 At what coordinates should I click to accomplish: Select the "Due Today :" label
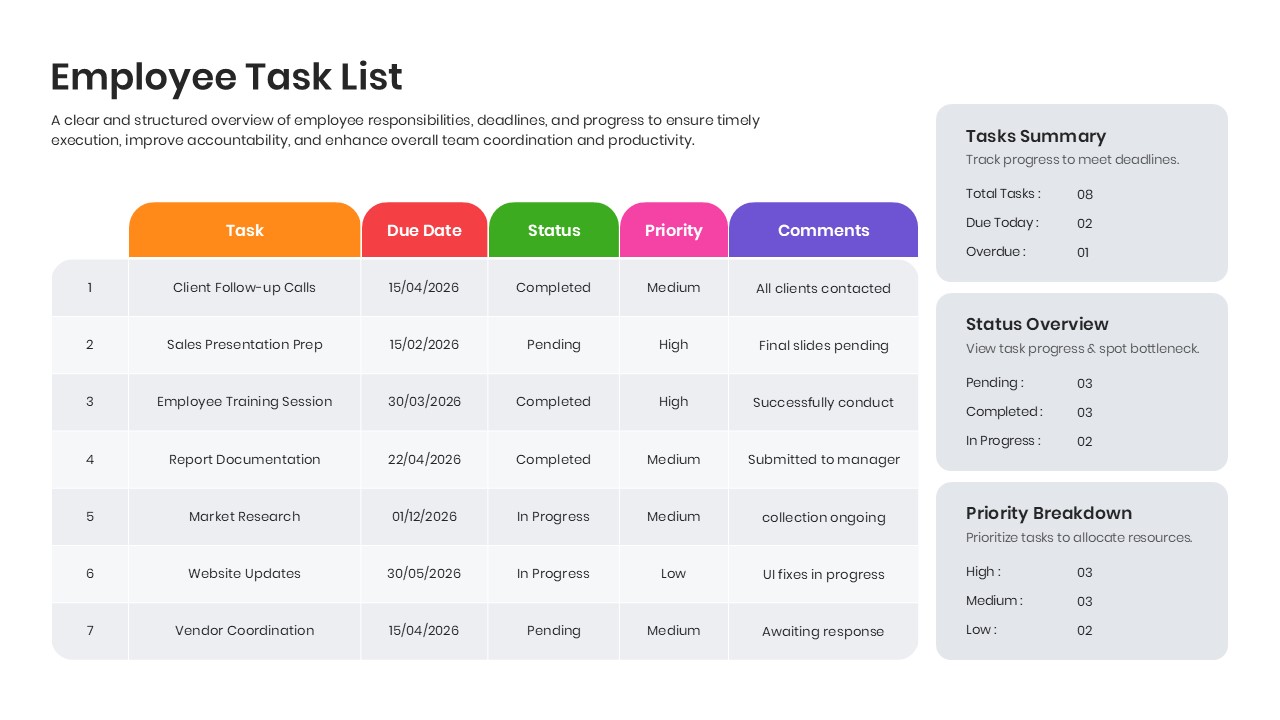pos(1002,223)
